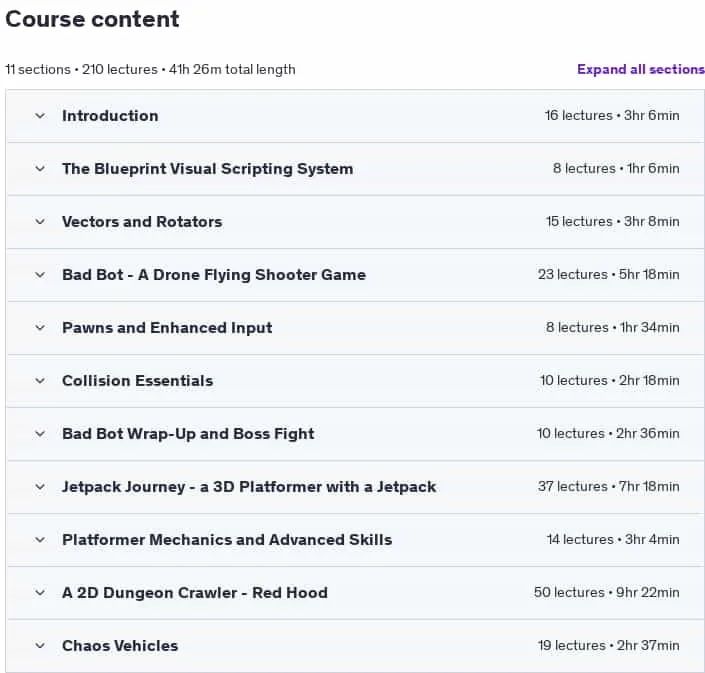Select the Chaos Vehicles section title
Screen dimensions: 705x673
(120, 646)
